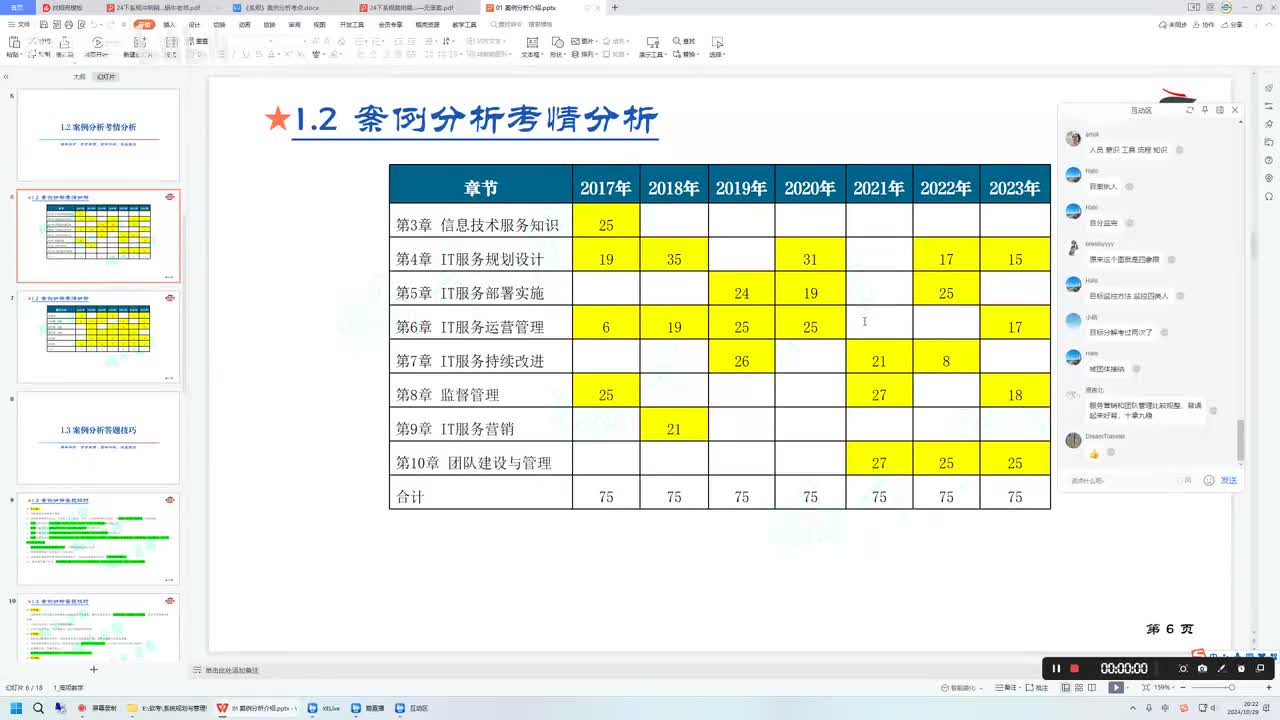Select slide 8 thumbnail 案例分析答题技巧
Image resolution: width=1280 pixels, height=720 pixels.
coord(98,437)
